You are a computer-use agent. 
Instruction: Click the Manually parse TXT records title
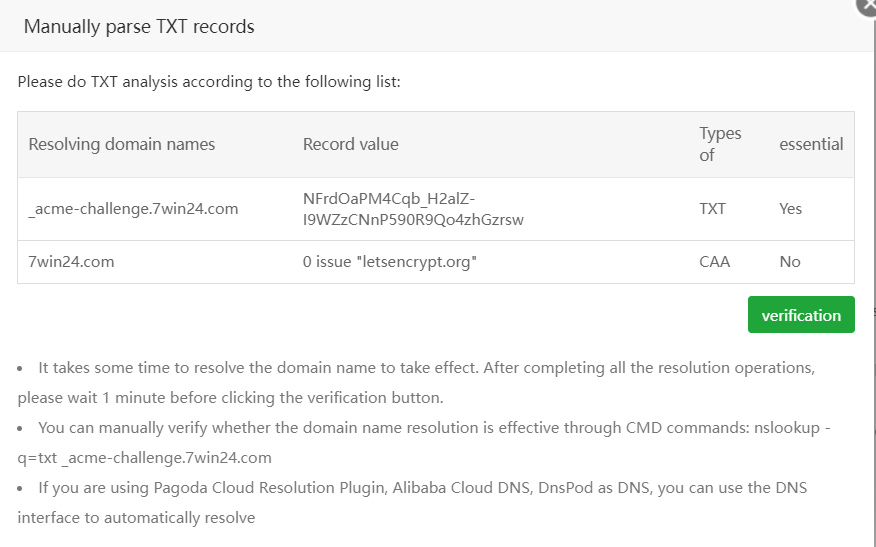coord(139,27)
